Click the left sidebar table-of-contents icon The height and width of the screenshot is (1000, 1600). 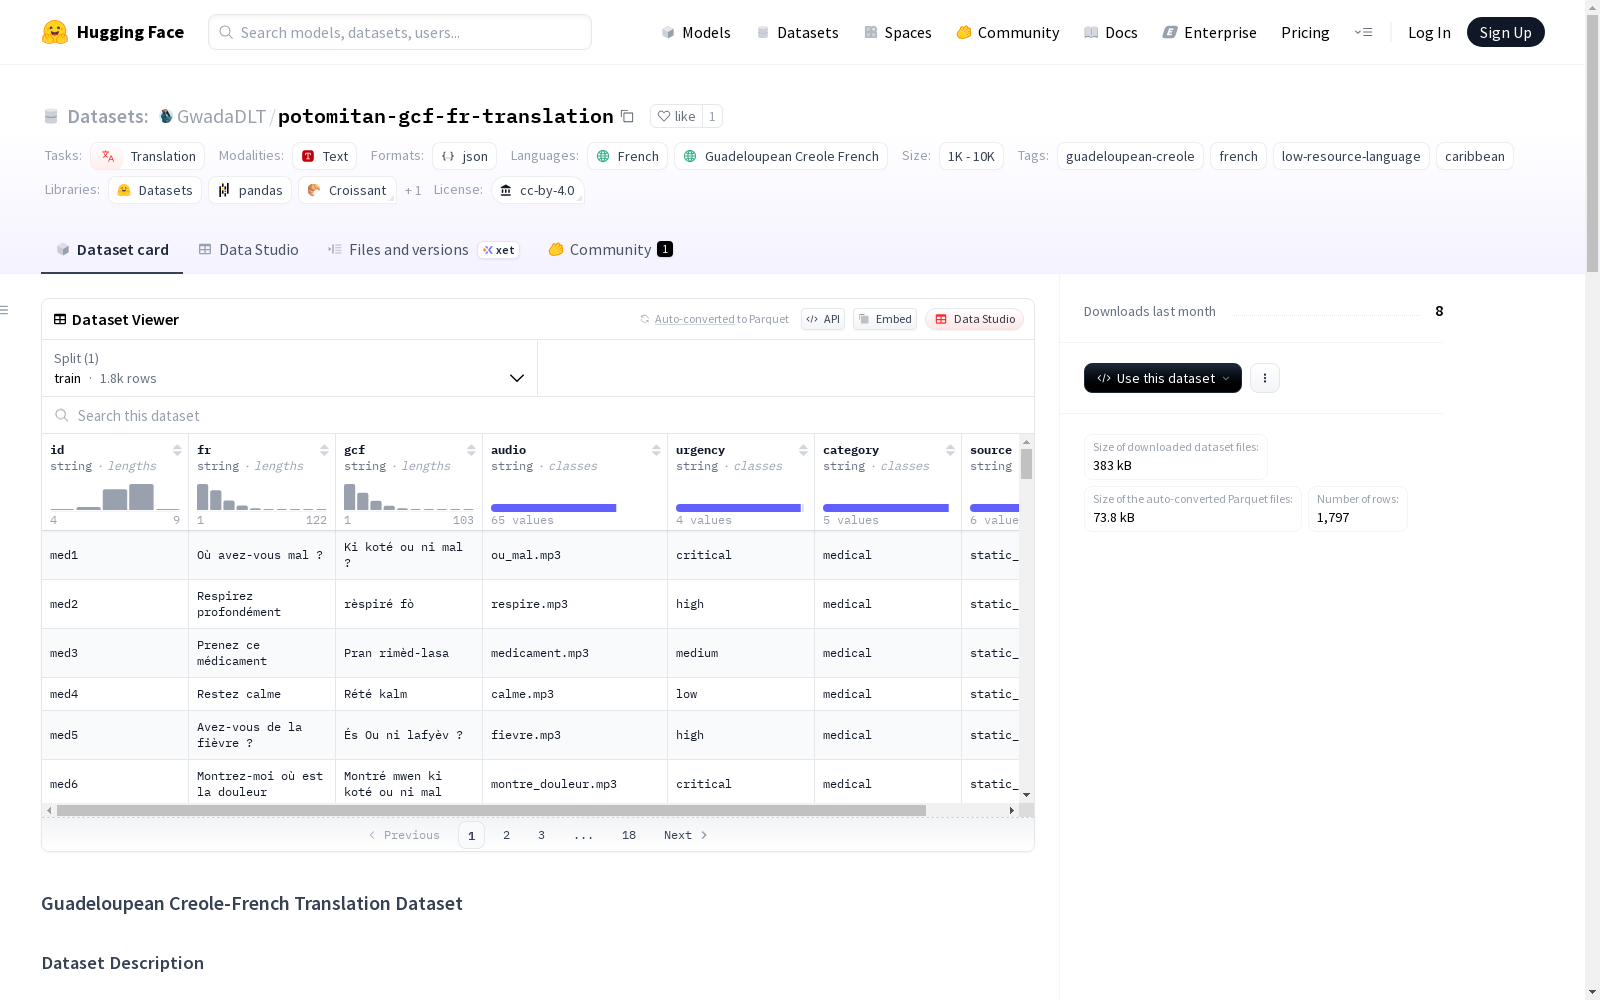point(5,310)
